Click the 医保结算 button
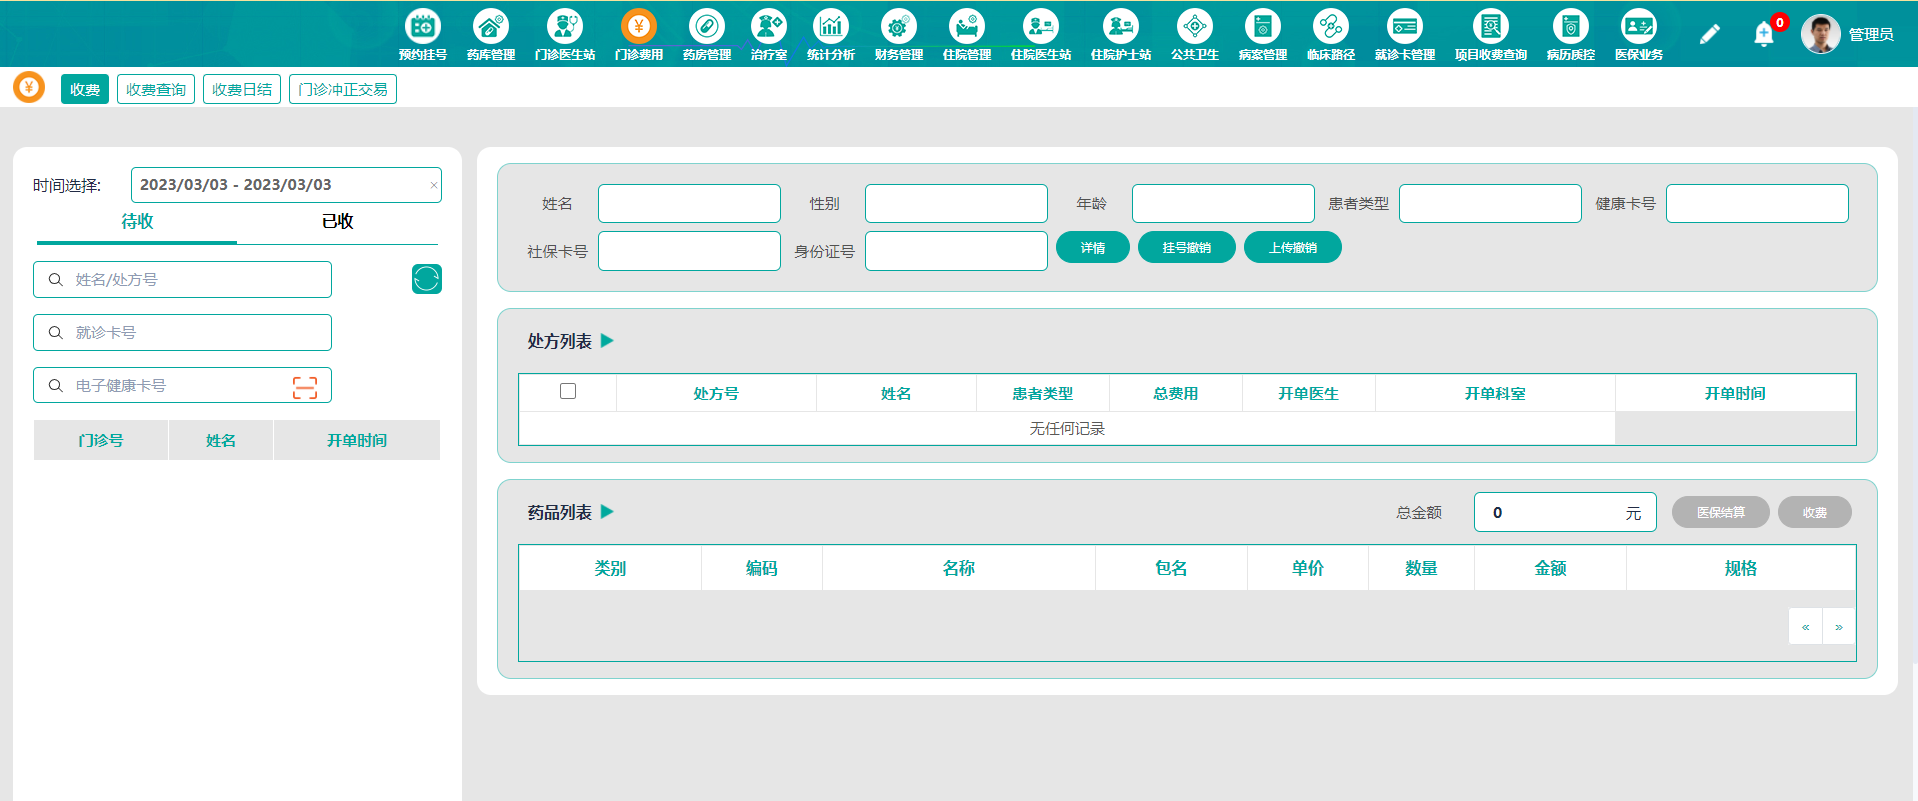The width and height of the screenshot is (1918, 801). [x=1721, y=512]
